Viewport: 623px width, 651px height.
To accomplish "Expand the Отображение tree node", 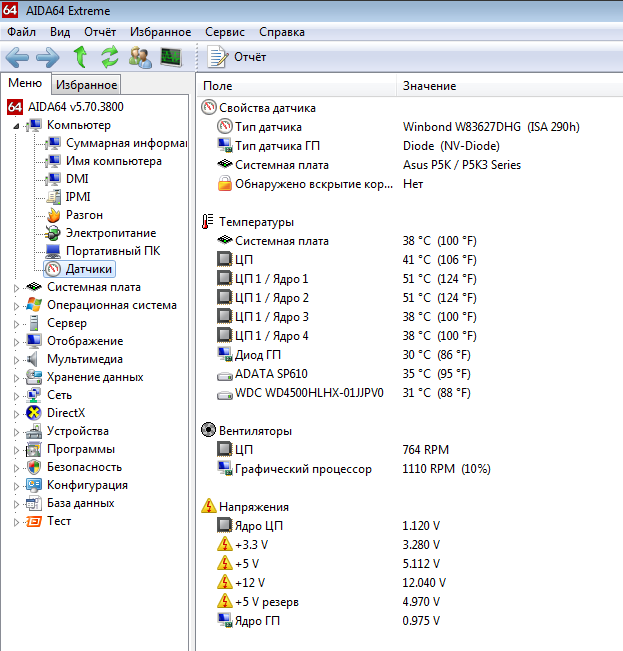I will pos(16,341).
